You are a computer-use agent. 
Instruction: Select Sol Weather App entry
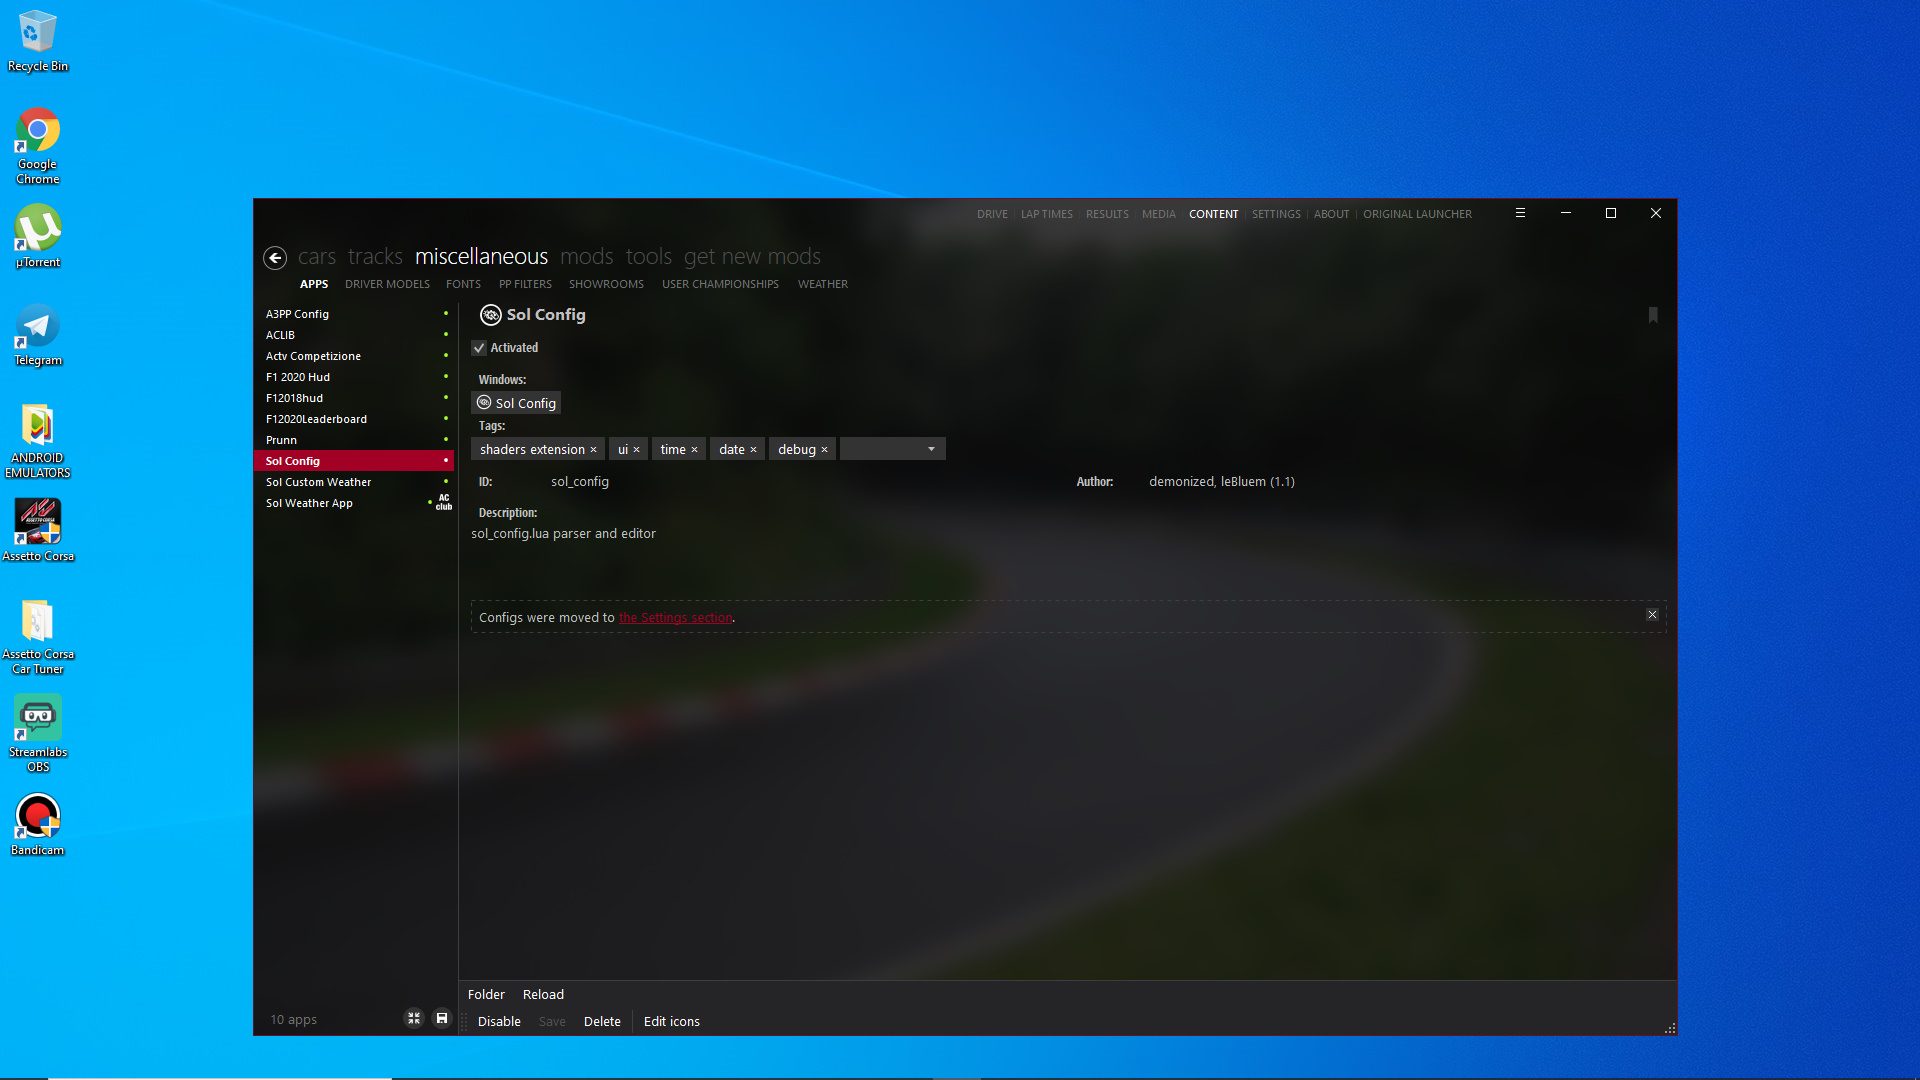tap(355, 503)
